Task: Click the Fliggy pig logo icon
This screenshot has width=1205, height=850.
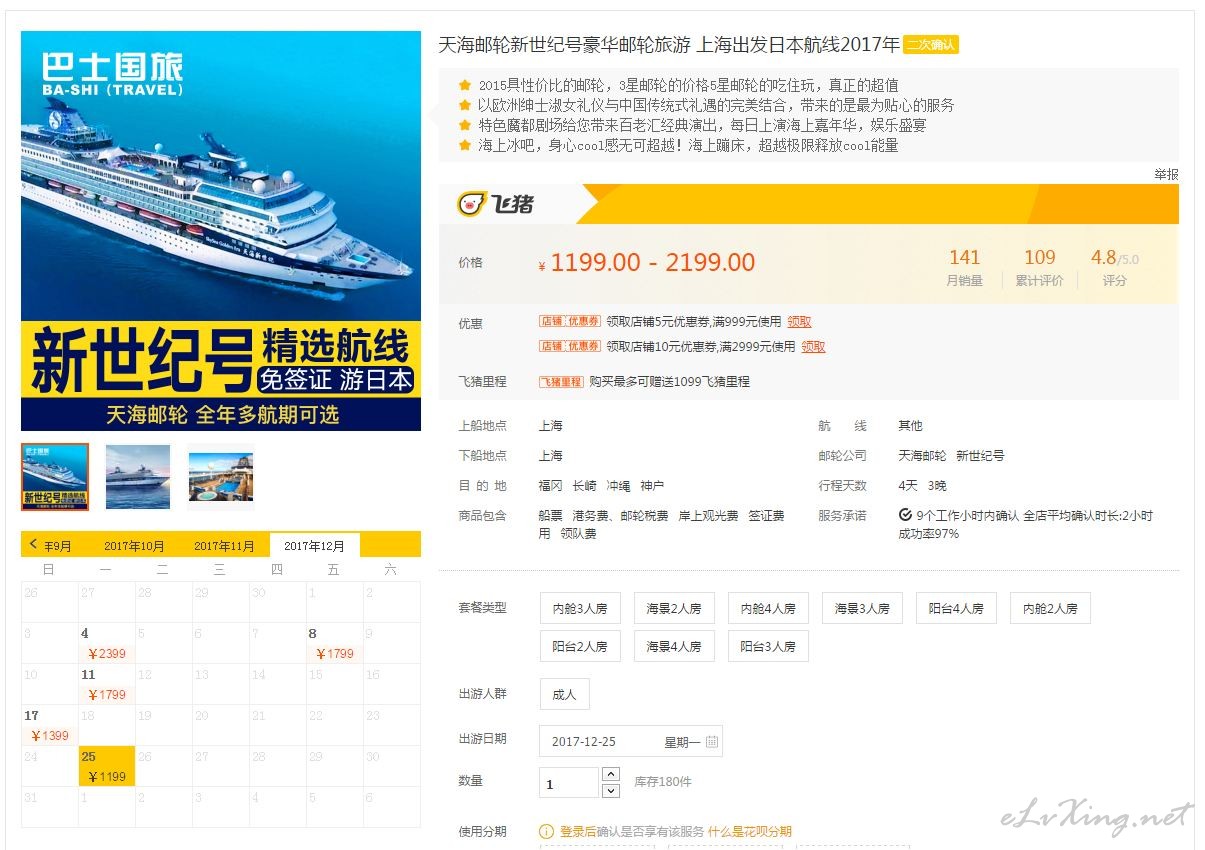Action: (471, 204)
